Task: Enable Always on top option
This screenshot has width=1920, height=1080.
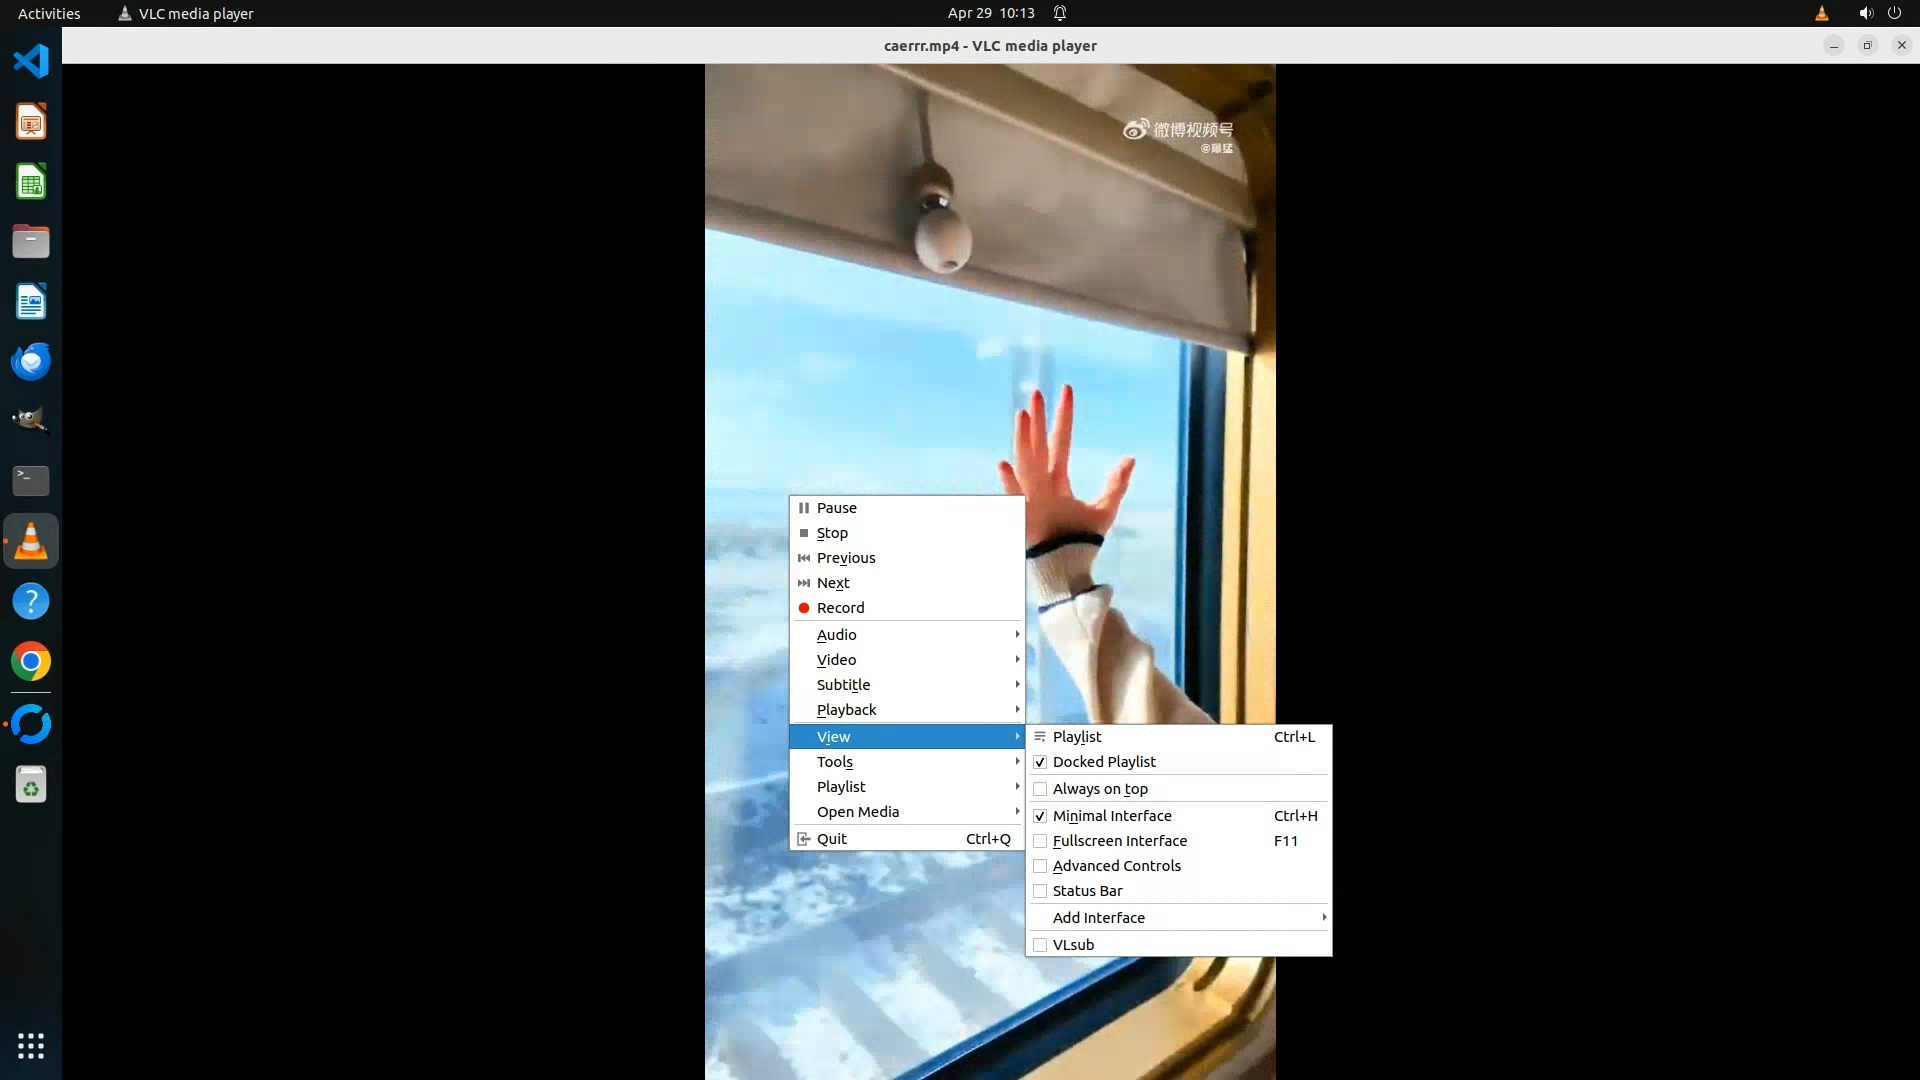Action: pyautogui.click(x=1040, y=789)
